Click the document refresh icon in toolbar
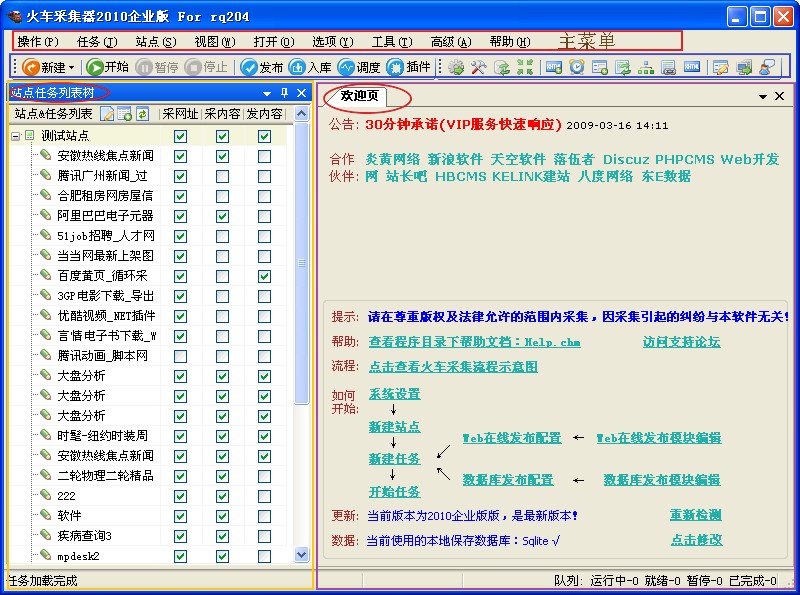 coord(502,67)
